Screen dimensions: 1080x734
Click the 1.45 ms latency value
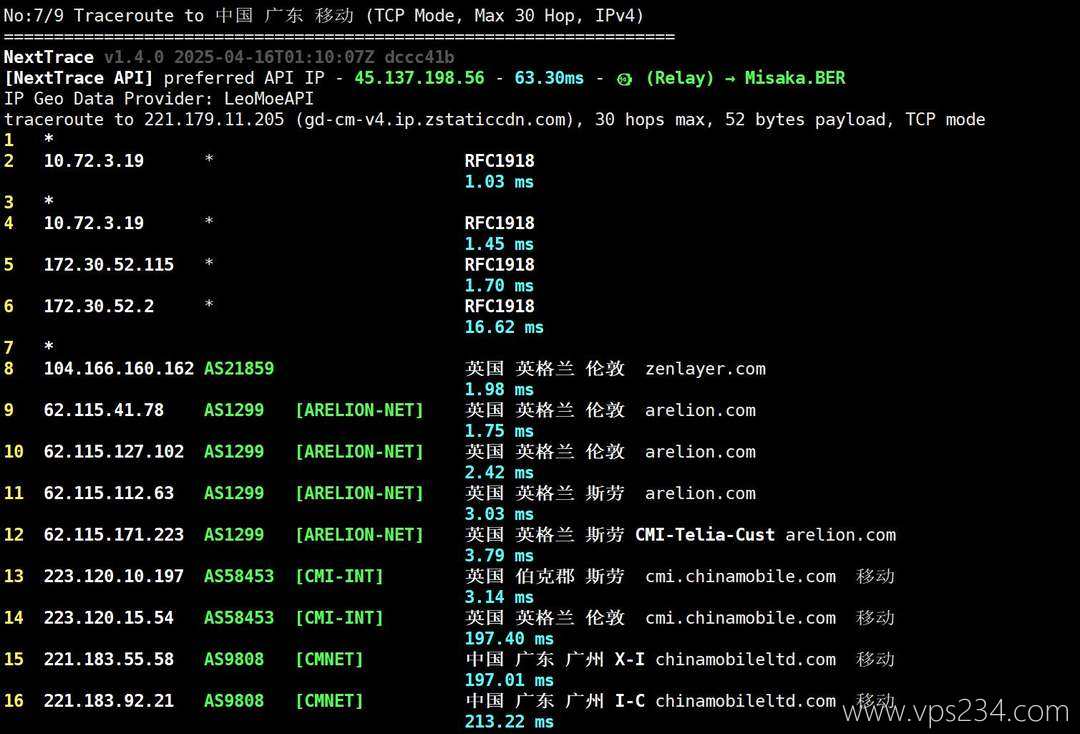499,244
